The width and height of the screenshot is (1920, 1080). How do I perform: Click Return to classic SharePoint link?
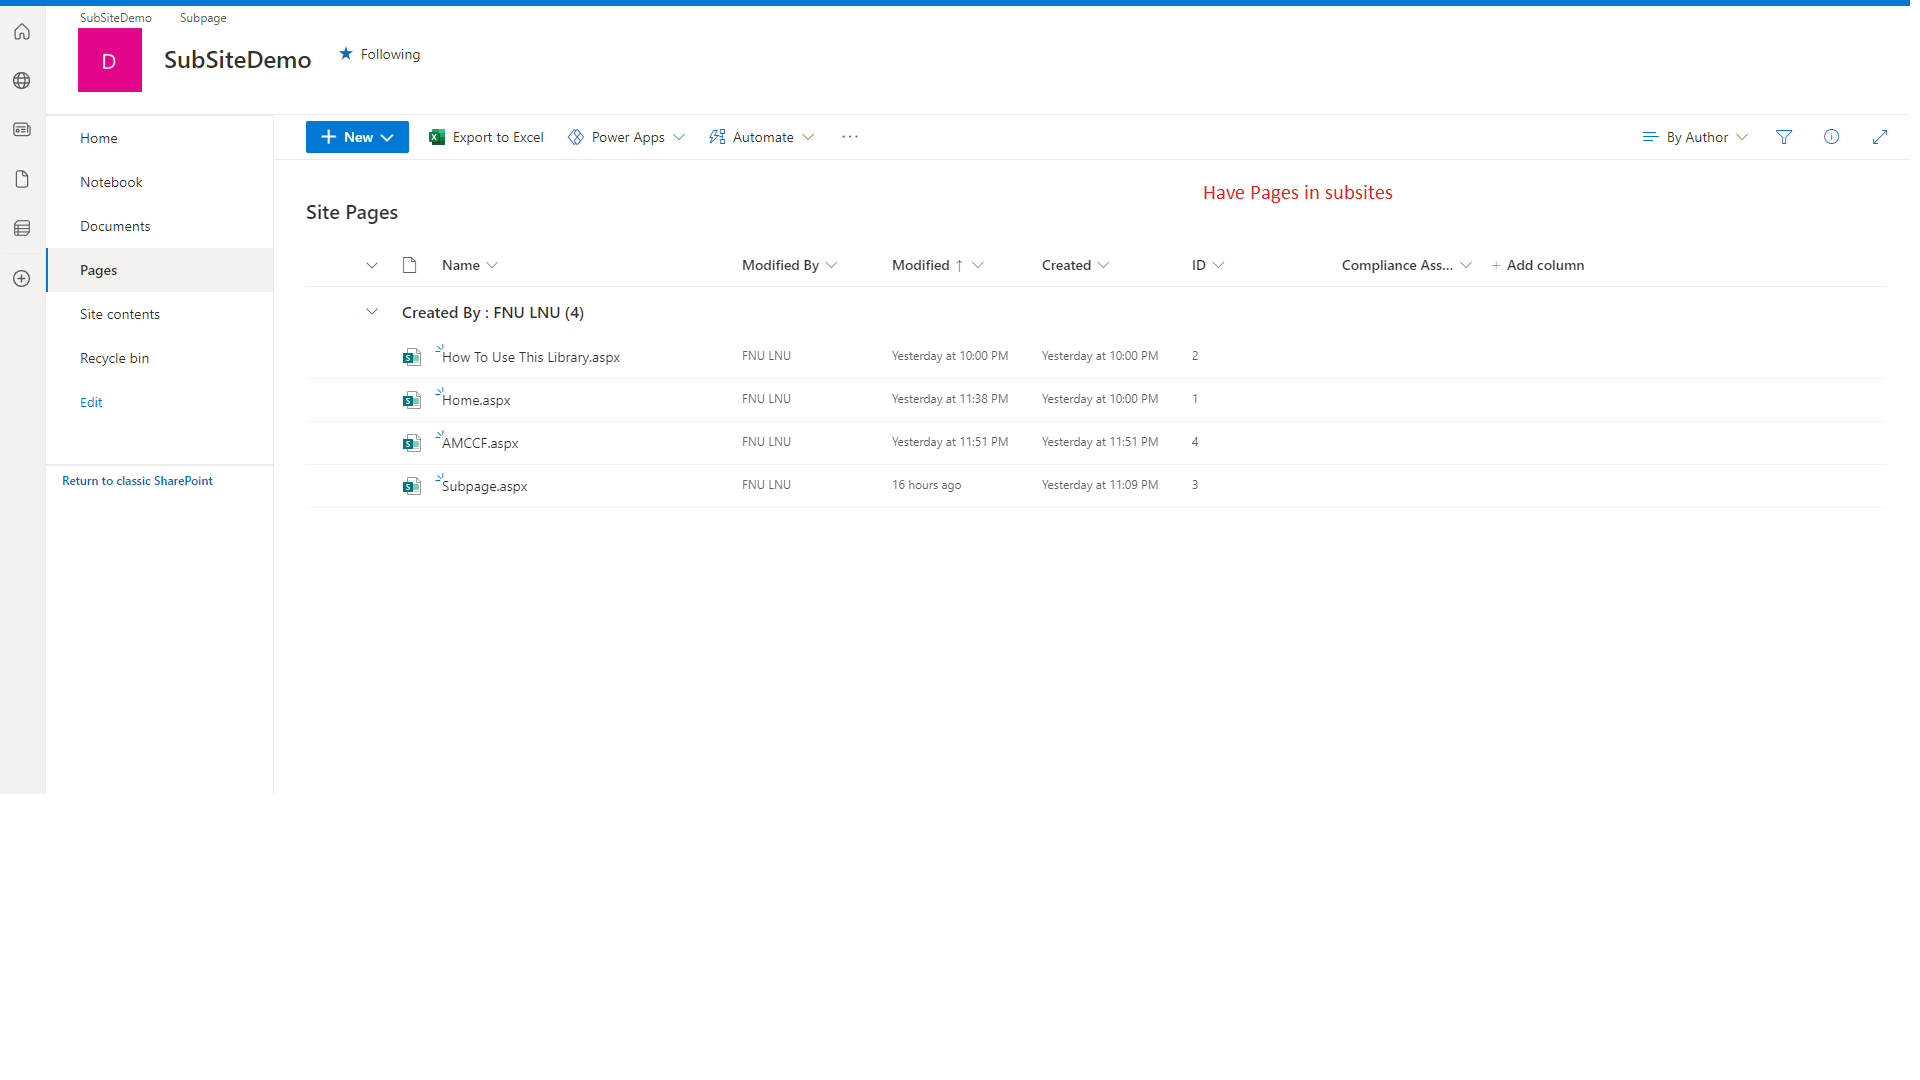tap(137, 481)
